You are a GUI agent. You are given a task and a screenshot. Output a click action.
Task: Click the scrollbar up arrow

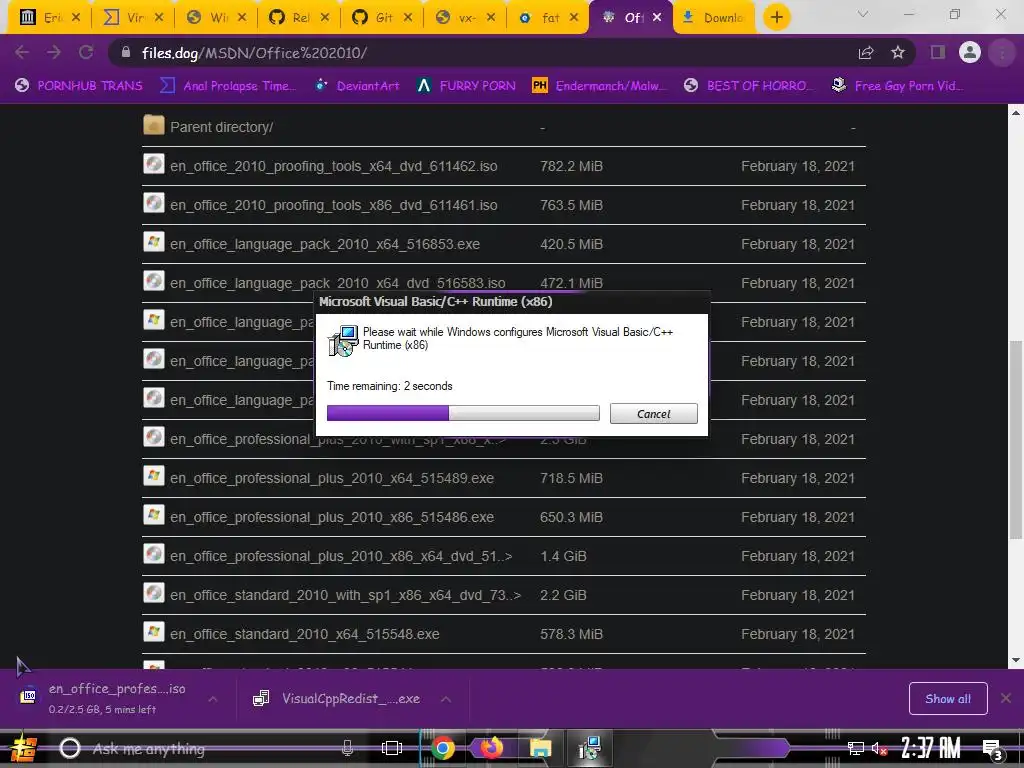(x=1016, y=112)
